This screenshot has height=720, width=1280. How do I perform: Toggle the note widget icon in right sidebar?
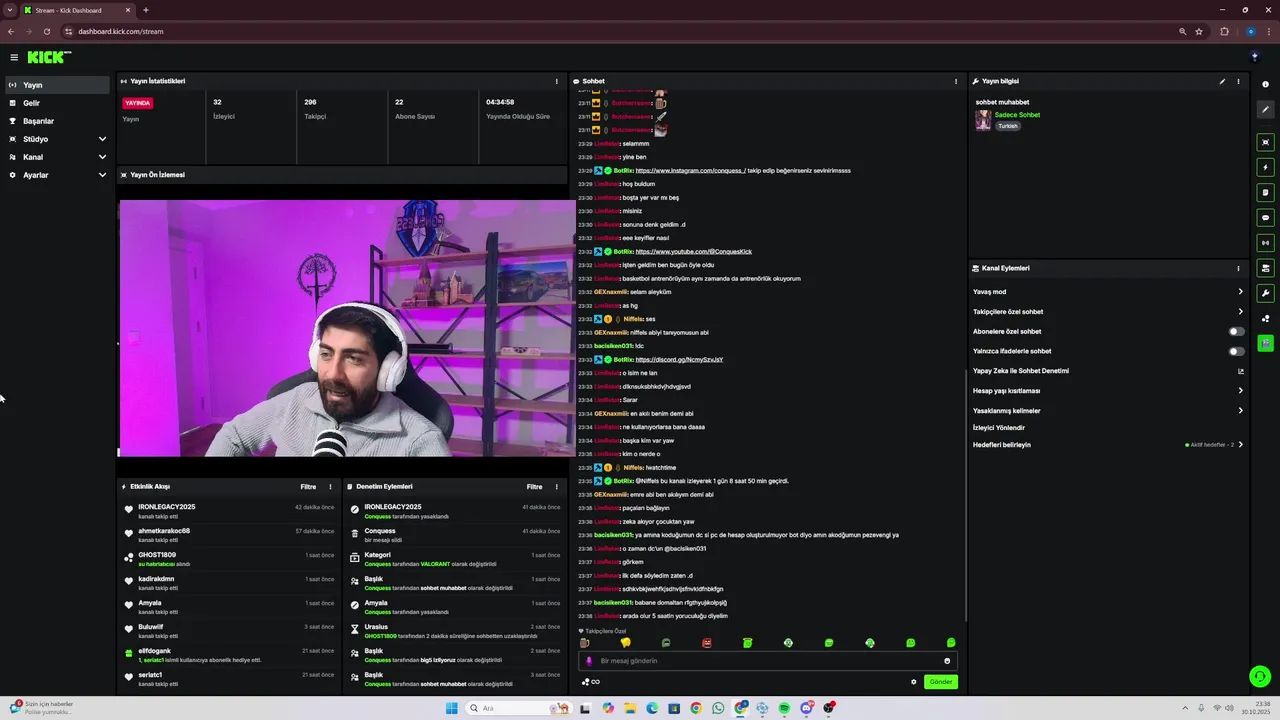pyautogui.click(x=1265, y=192)
